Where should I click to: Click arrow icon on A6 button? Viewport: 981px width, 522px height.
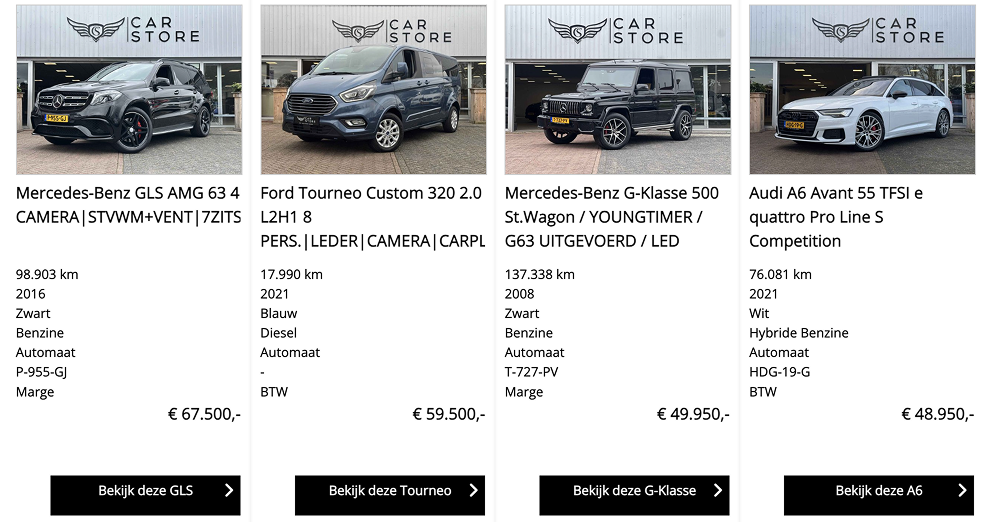click(962, 490)
